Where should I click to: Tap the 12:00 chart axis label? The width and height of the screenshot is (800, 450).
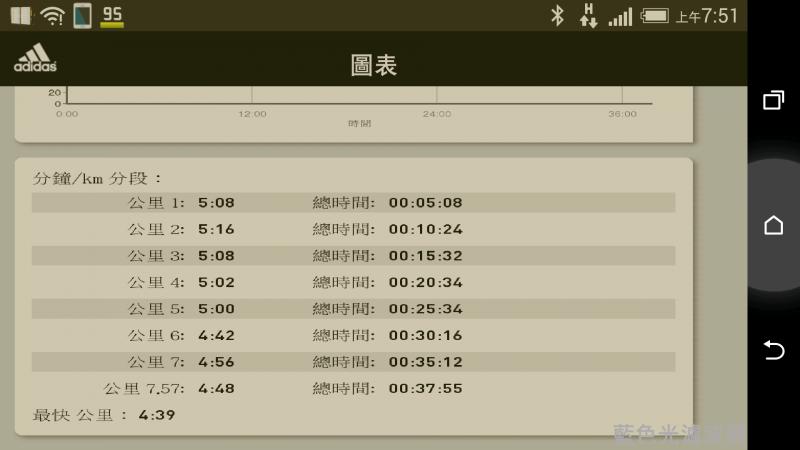(x=253, y=114)
